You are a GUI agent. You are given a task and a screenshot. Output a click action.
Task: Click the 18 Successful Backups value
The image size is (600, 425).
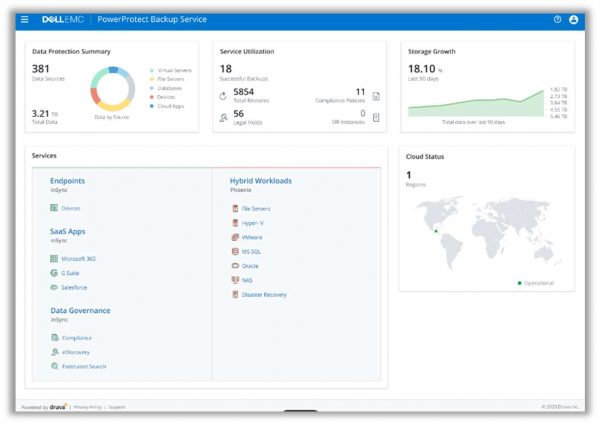coord(226,69)
